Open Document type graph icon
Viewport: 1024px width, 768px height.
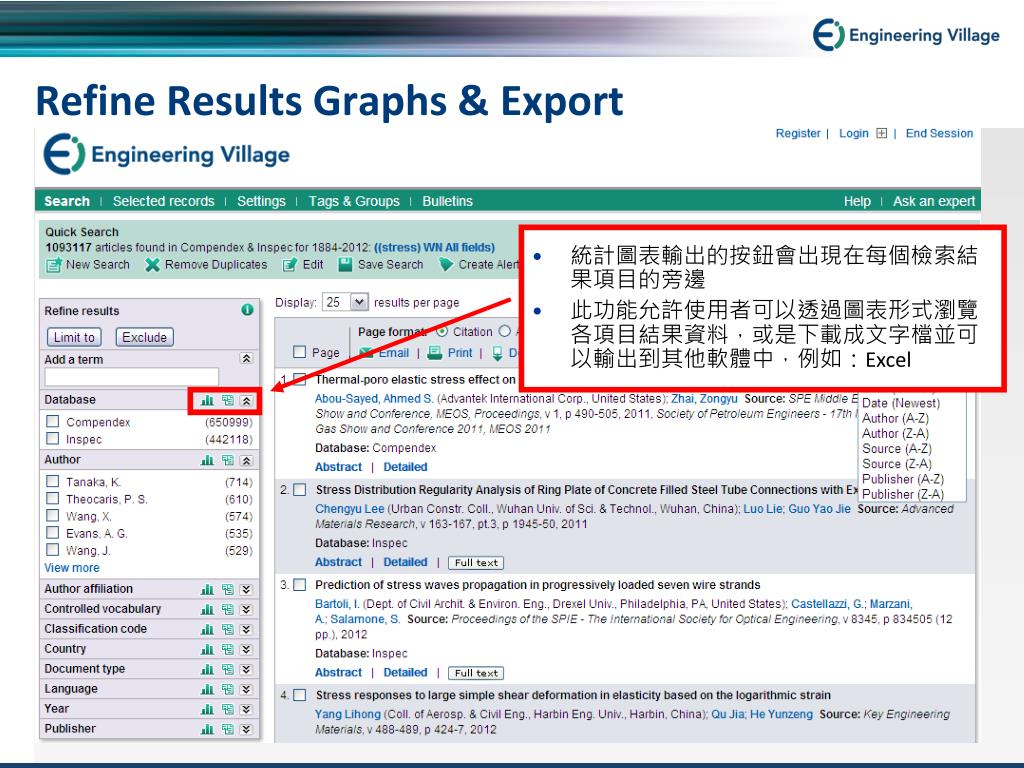207,669
